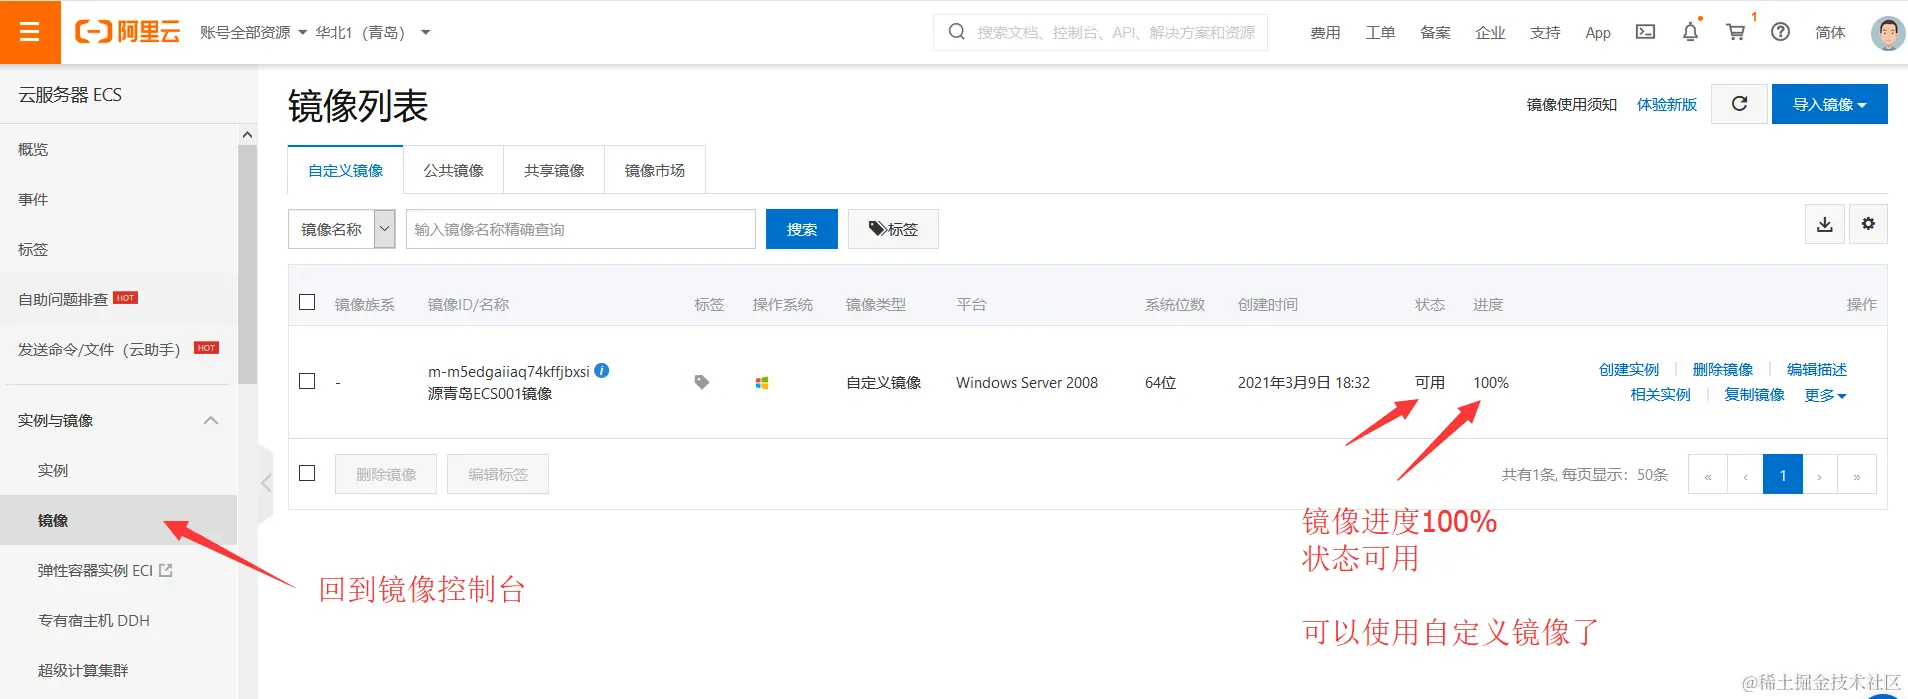Click the search magnifier icon
Screen dimensions: 1908x699
[x=957, y=32]
